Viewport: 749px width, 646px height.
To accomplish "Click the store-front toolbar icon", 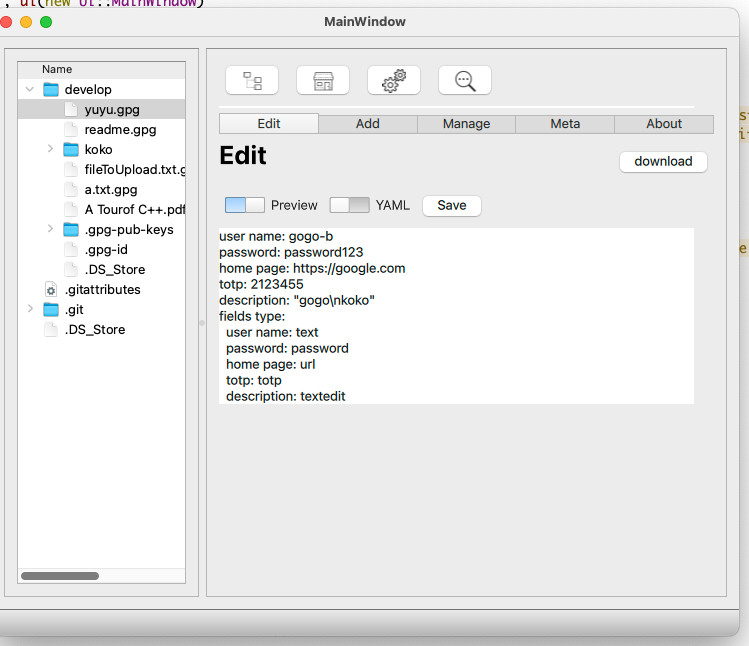I will 323,80.
